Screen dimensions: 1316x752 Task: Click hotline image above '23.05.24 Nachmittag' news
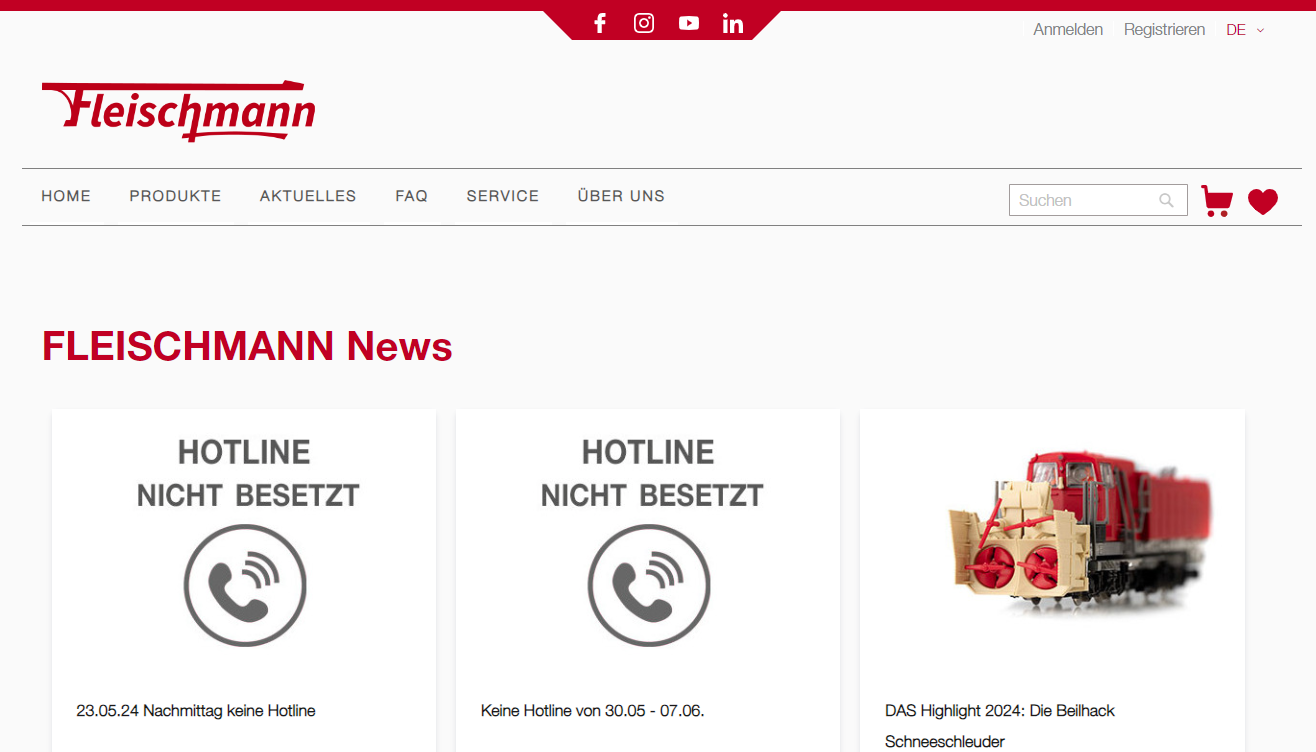tap(246, 541)
